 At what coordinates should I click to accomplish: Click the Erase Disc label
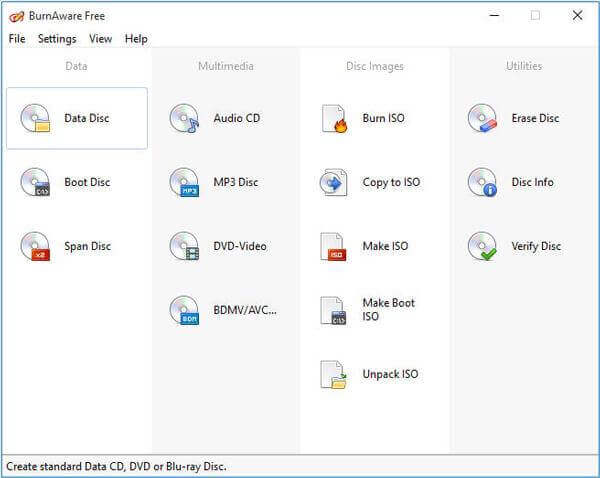coord(535,118)
